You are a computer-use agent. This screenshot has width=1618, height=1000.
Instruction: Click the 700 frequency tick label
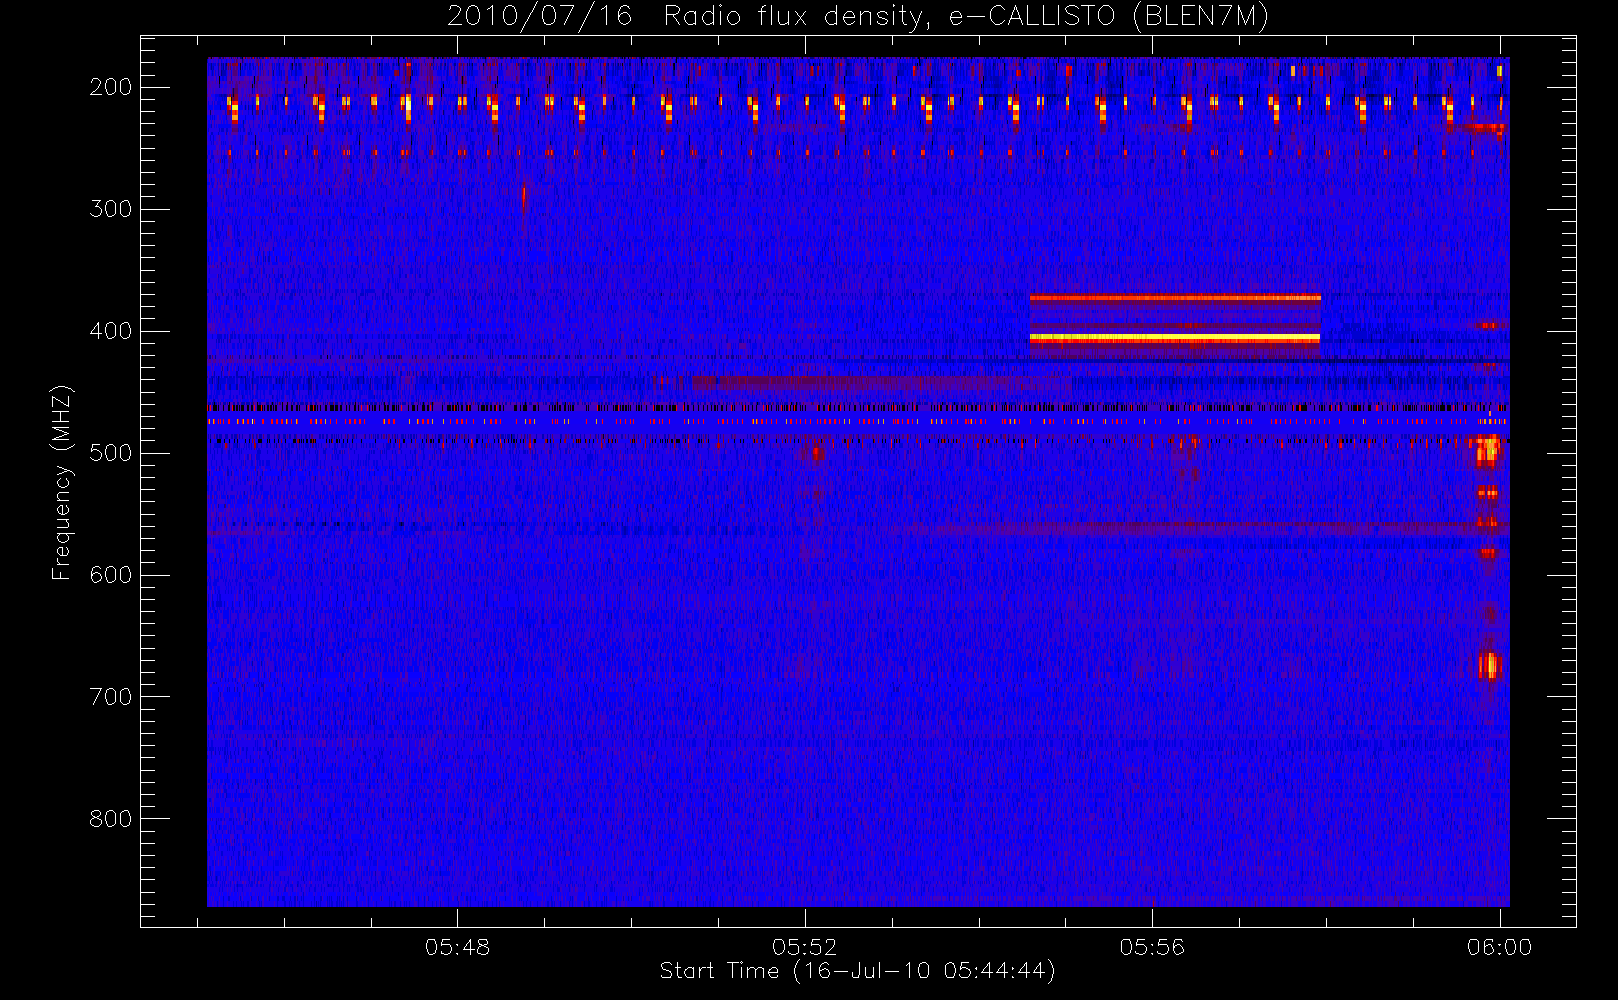pyautogui.click(x=111, y=697)
